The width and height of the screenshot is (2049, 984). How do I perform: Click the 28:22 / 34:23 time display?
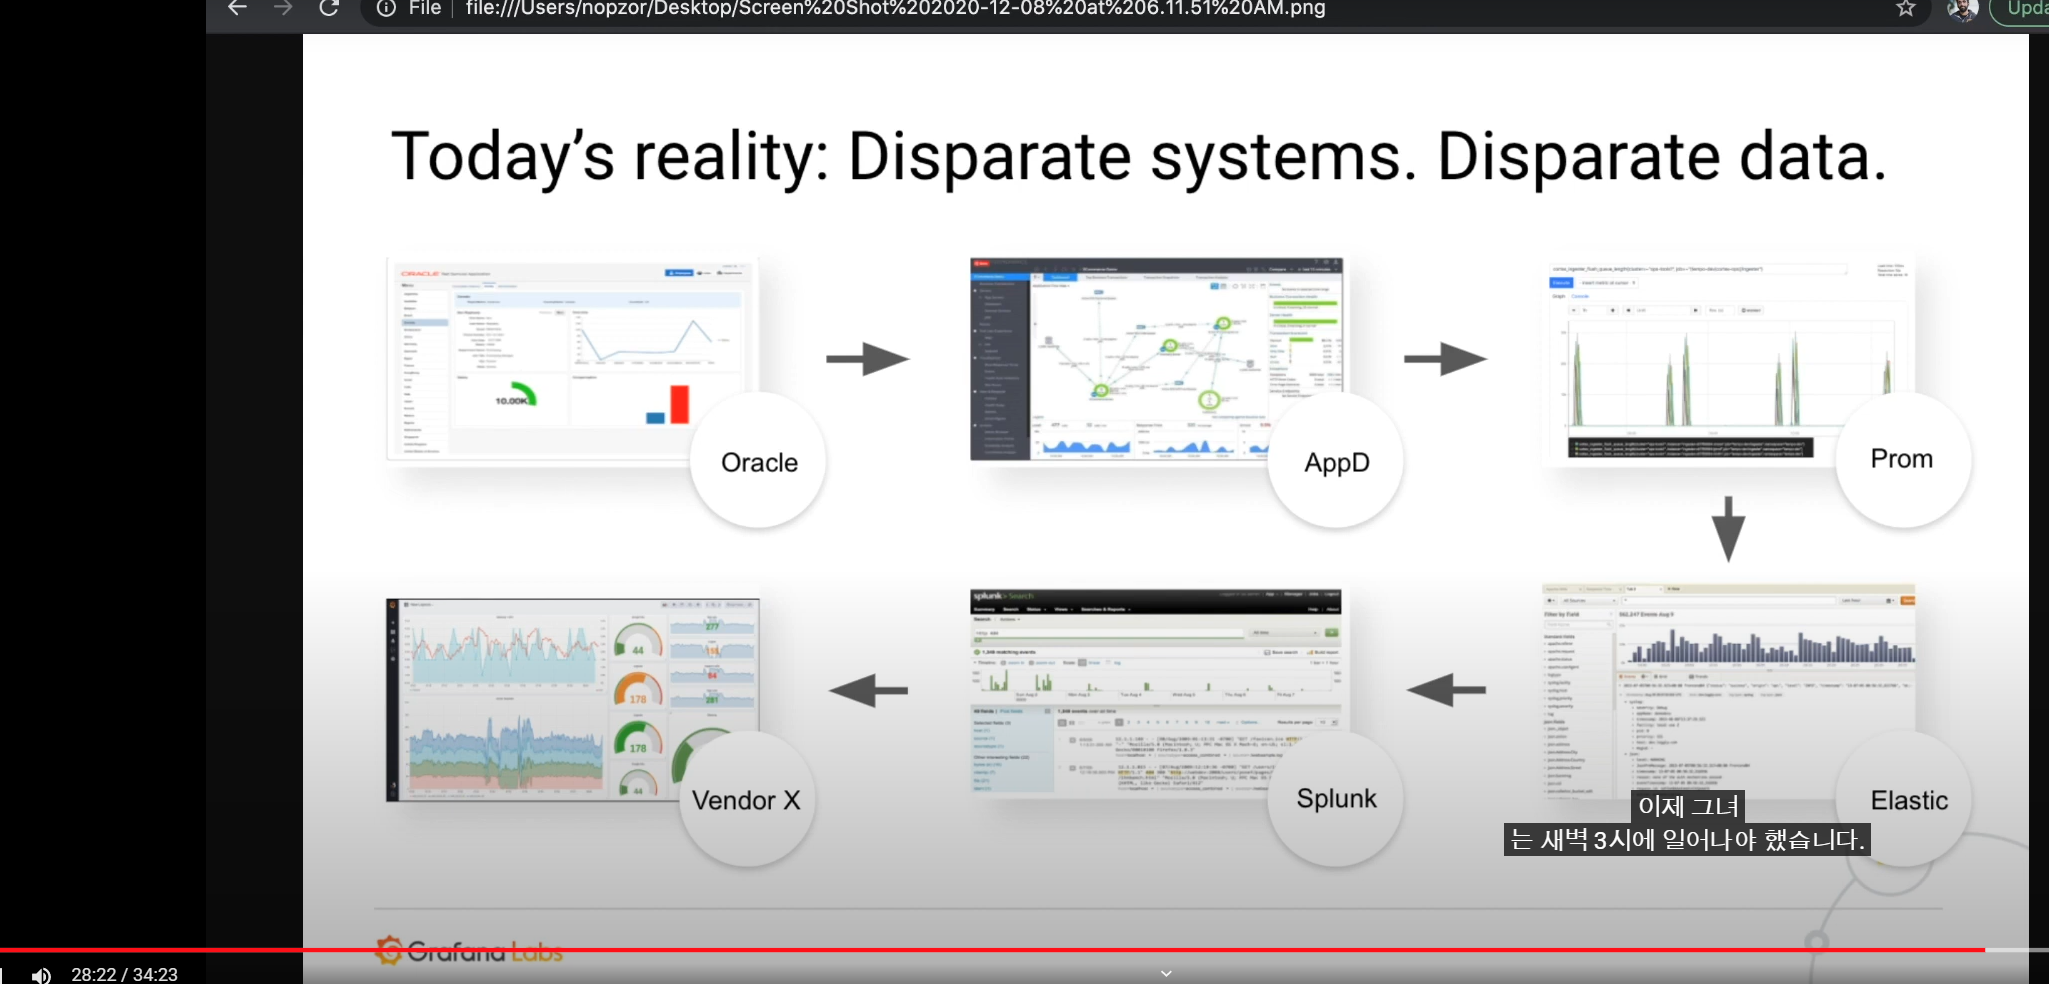[124, 974]
